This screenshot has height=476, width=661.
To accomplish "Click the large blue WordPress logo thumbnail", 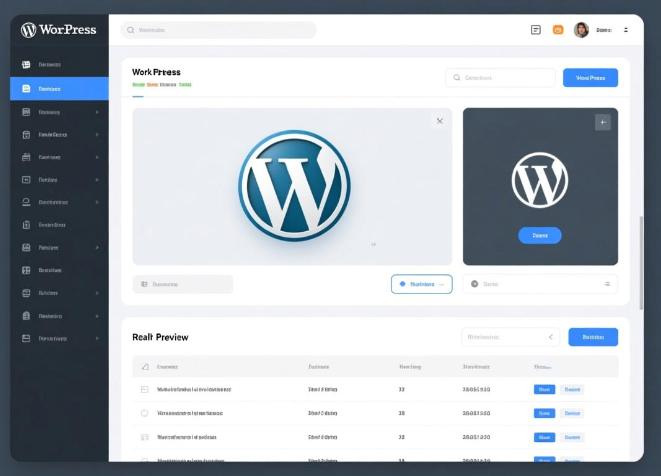I will (x=294, y=186).
